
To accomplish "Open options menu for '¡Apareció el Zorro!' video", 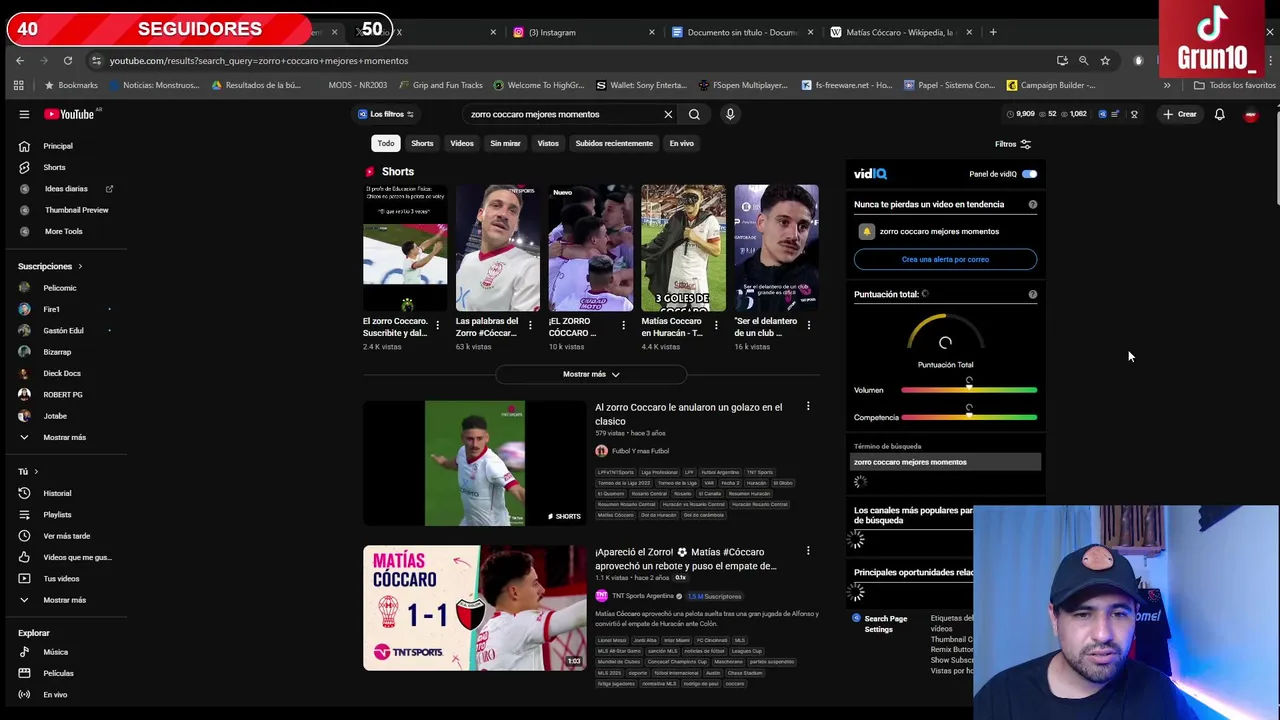I will click(808, 551).
